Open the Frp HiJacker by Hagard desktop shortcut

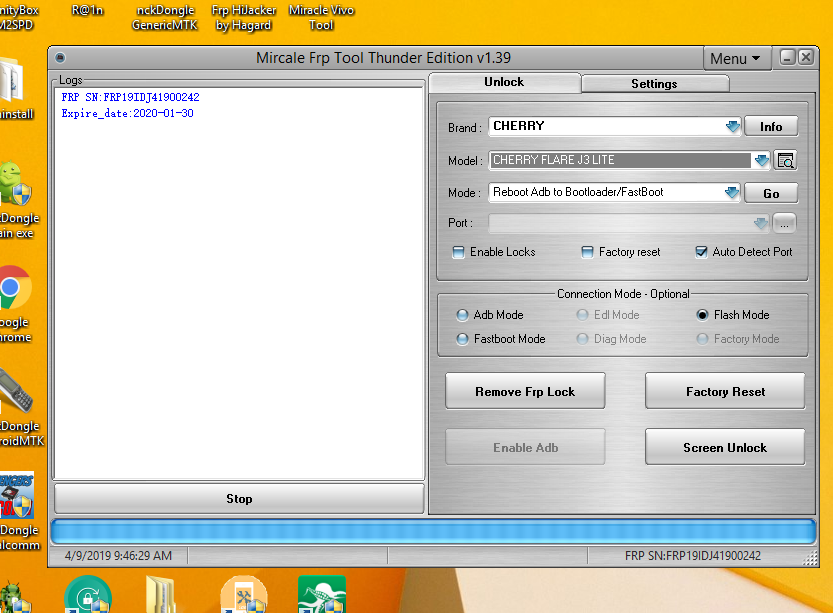coord(243,18)
